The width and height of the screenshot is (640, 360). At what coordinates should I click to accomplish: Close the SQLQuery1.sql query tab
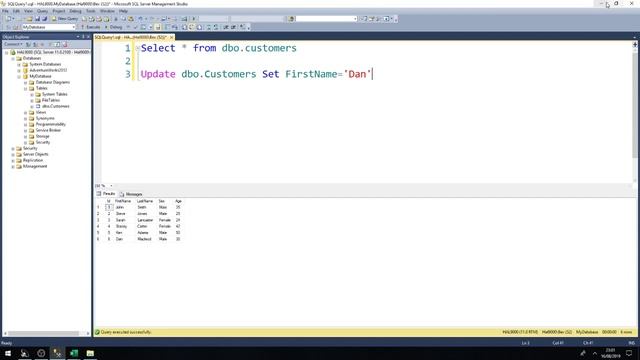[x=171, y=37]
